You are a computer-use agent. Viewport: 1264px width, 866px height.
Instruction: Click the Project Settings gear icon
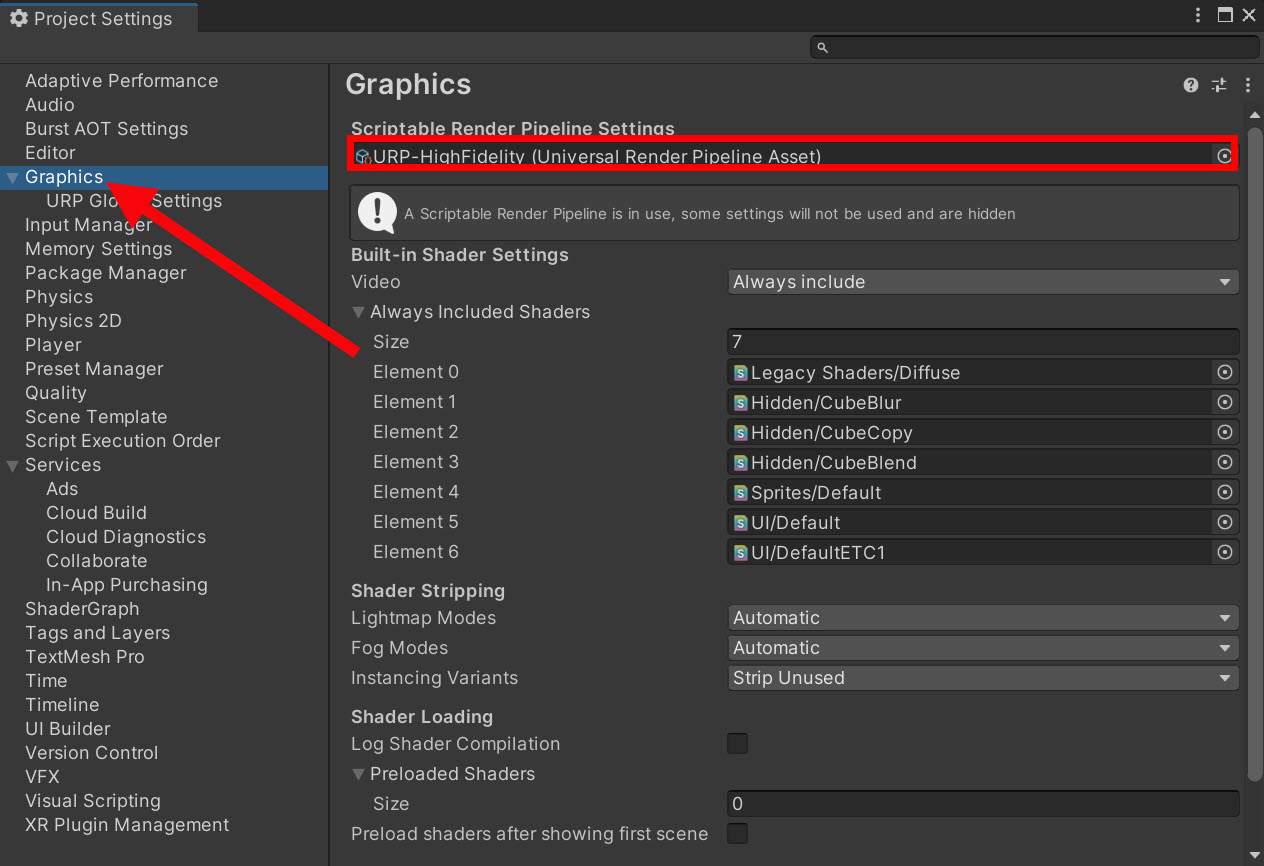[18, 18]
